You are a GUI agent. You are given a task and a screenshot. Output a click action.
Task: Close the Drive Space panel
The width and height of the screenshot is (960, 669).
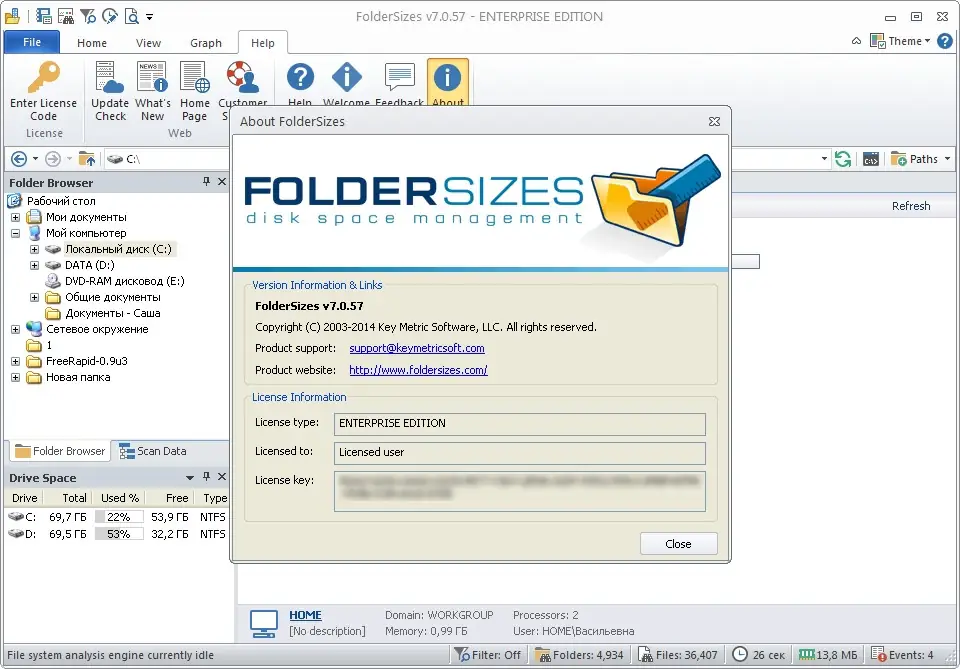click(222, 476)
